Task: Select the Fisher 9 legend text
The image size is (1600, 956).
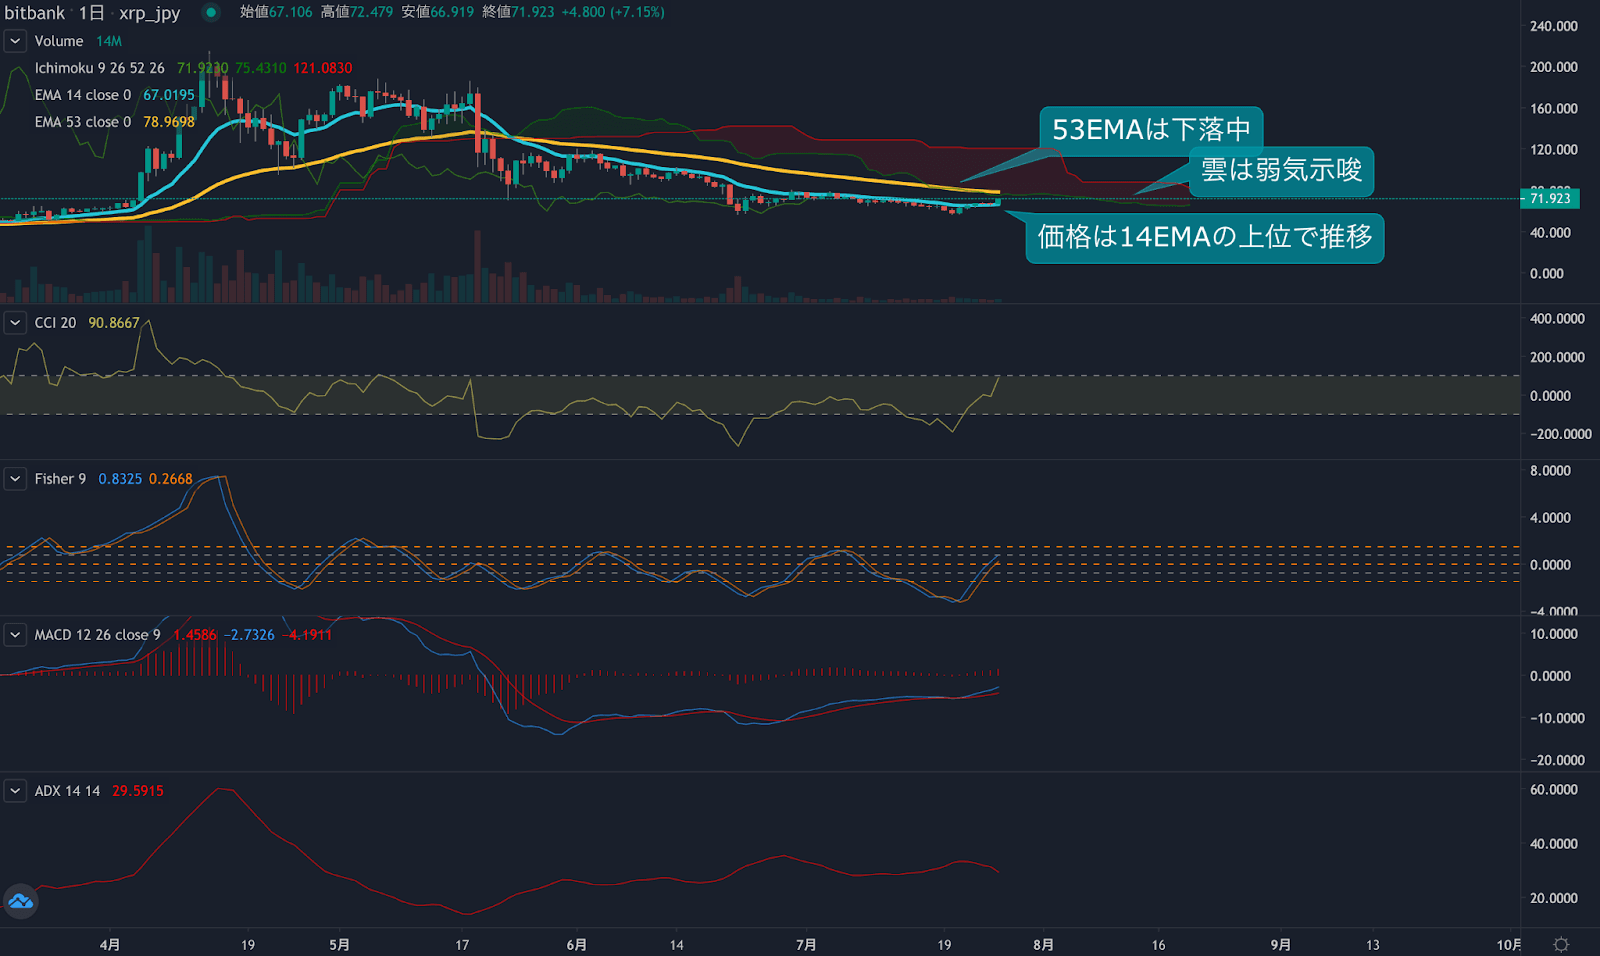Action: 60,478
